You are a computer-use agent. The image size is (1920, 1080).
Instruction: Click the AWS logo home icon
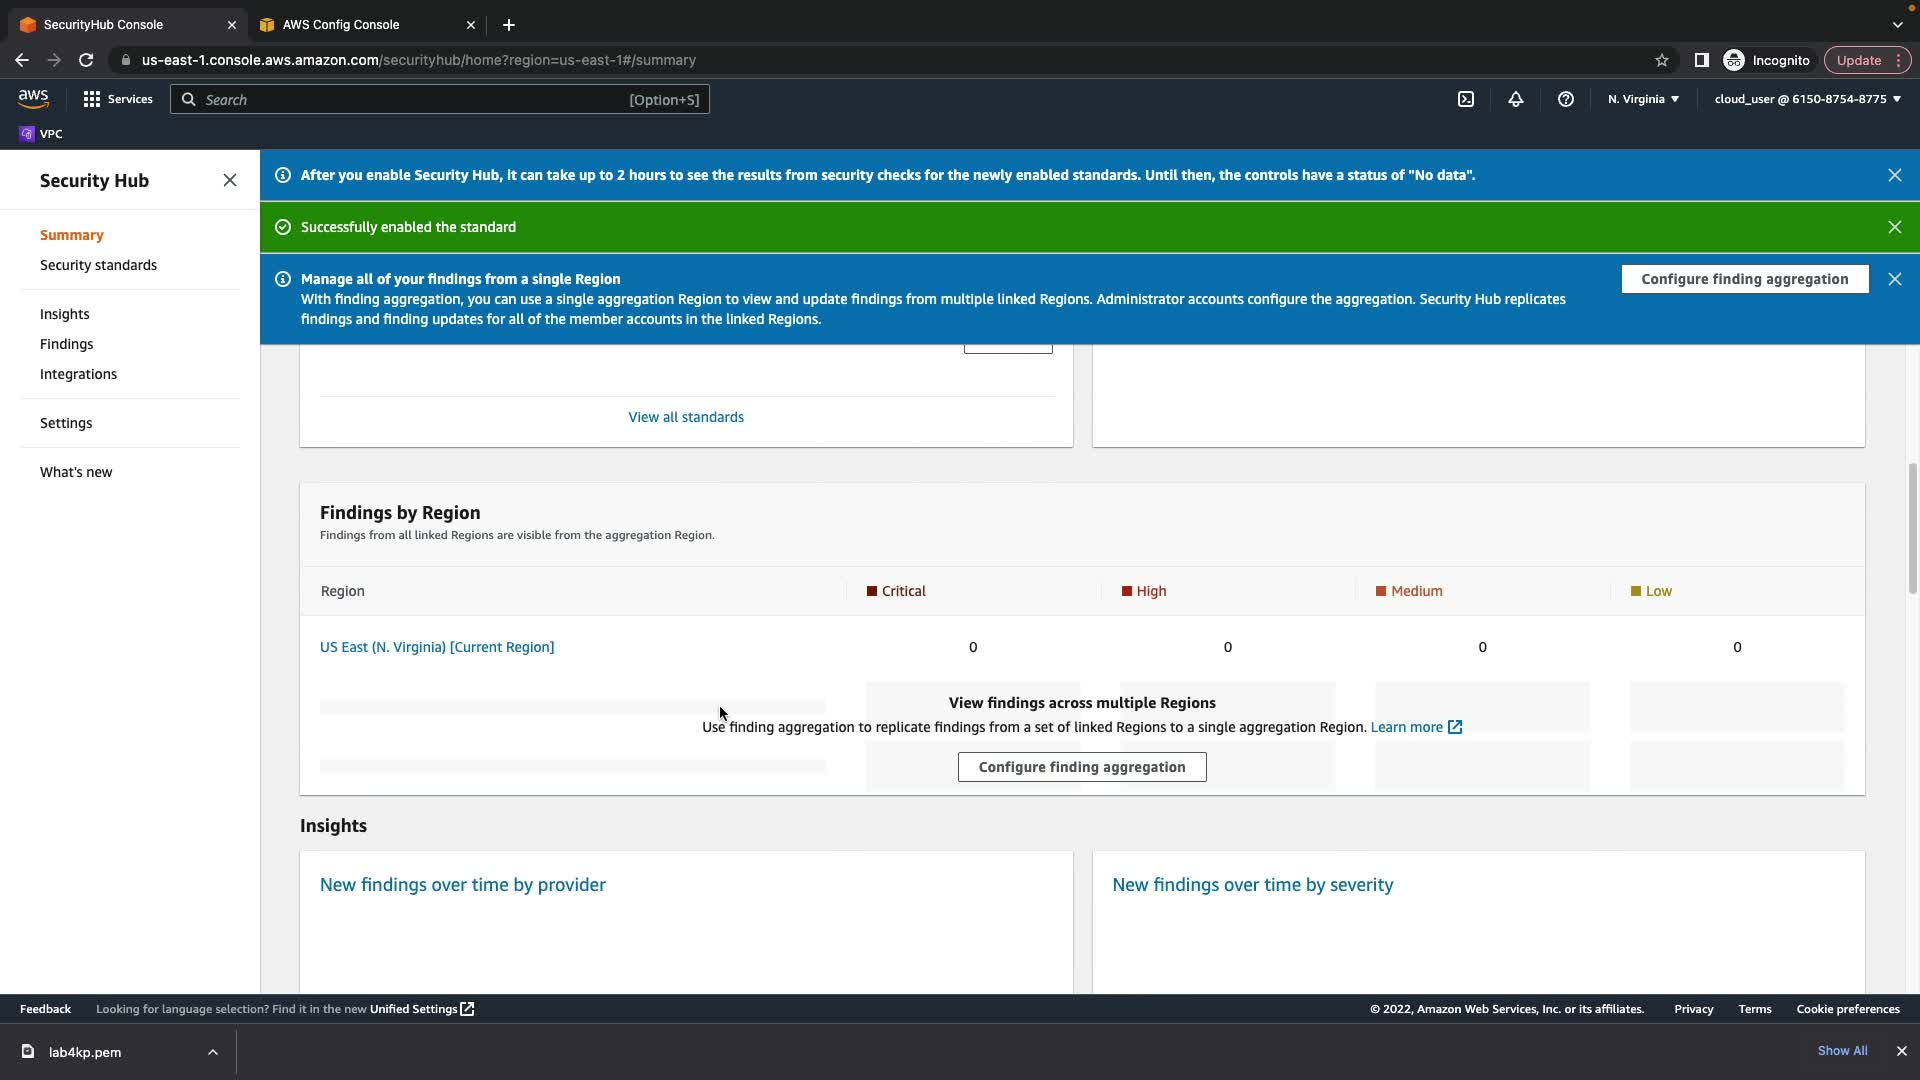pyautogui.click(x=33, y=98)
